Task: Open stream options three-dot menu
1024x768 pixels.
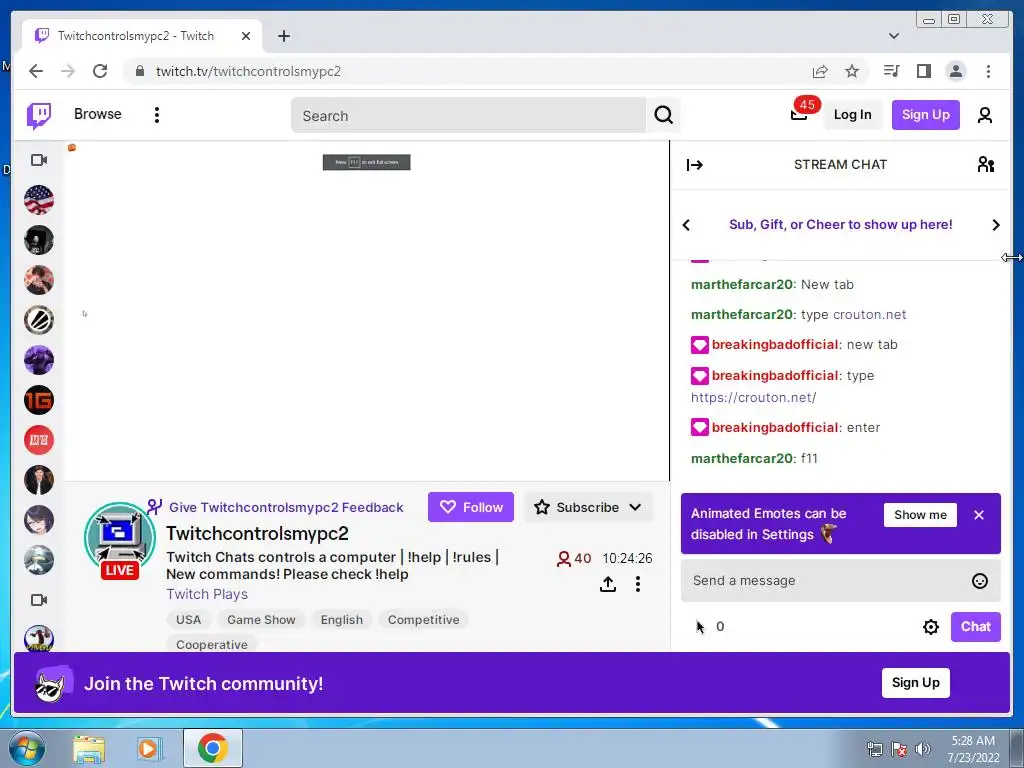Action: tap(638, 584)
